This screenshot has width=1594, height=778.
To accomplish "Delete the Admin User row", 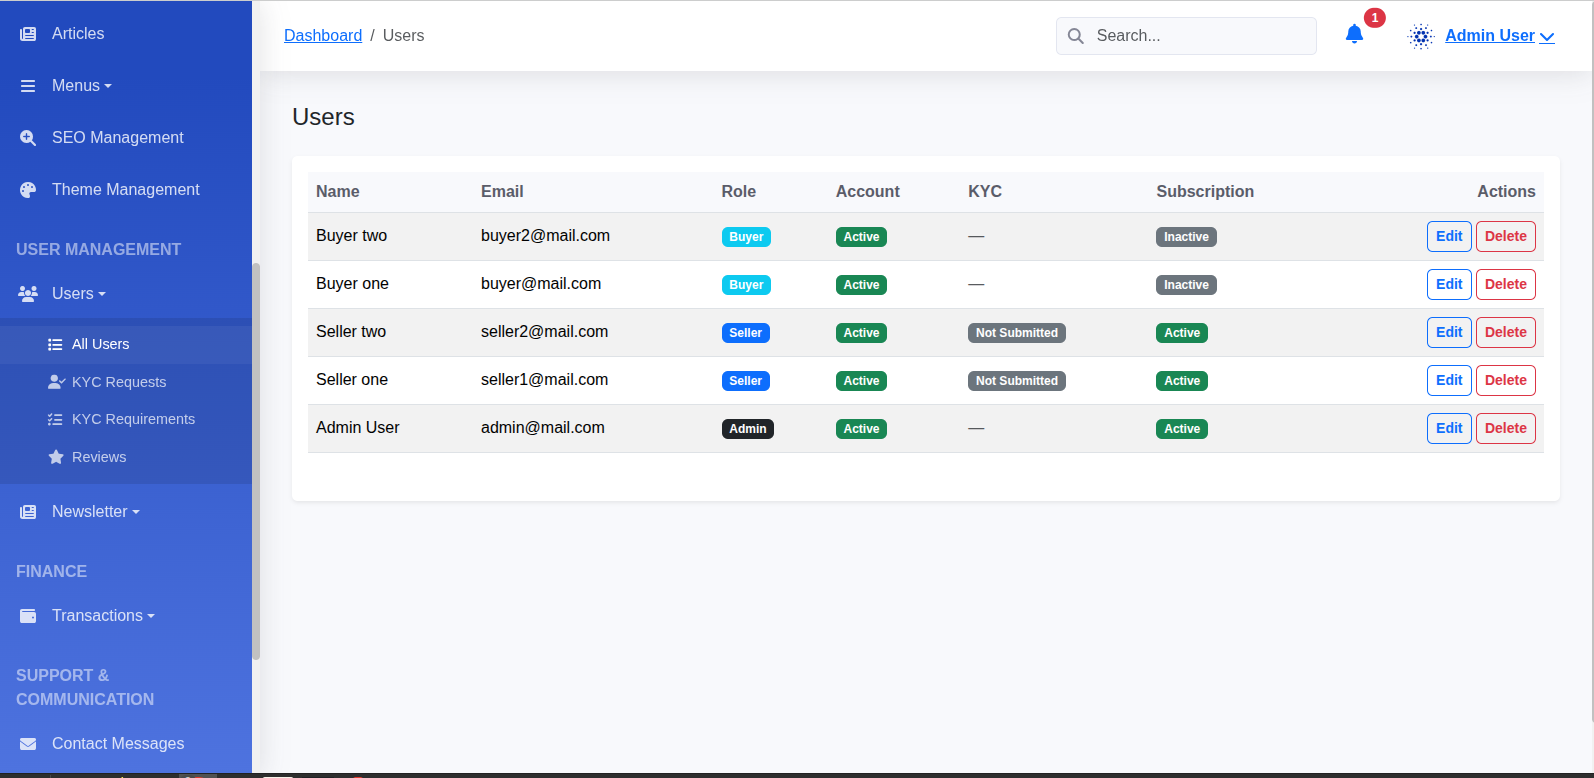I will coord(1506,429).
